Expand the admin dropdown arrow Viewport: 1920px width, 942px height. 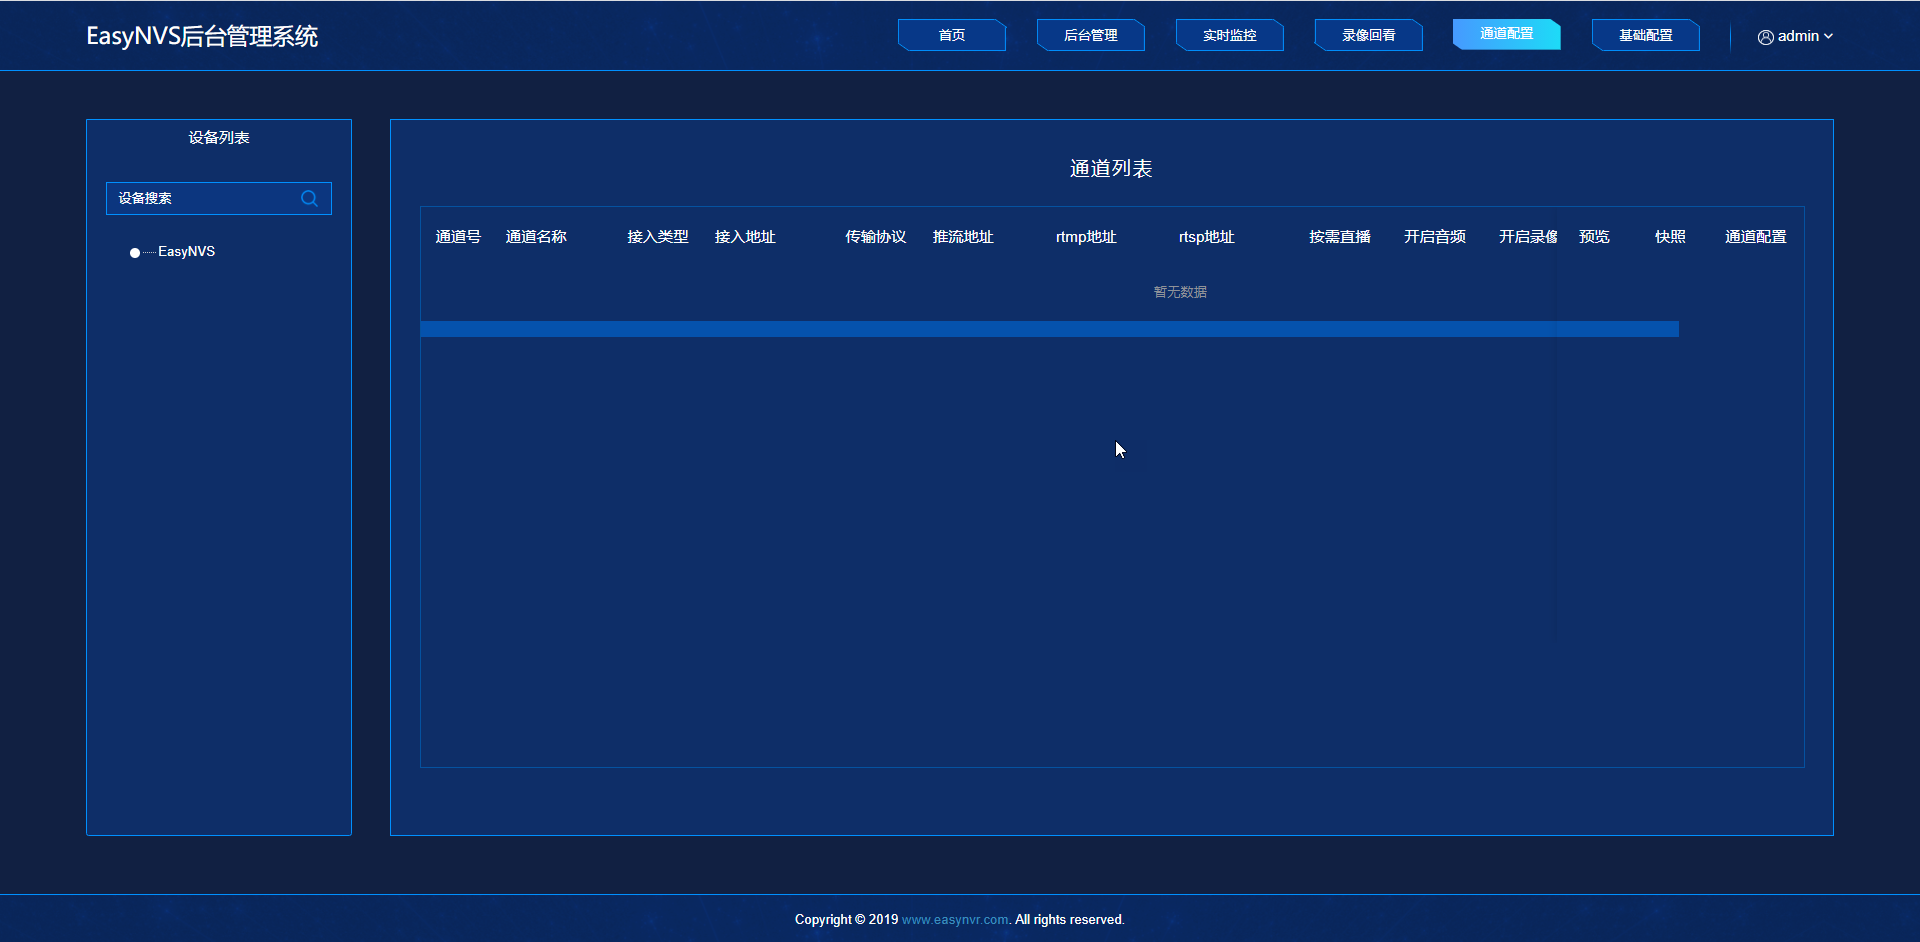(1829, 36)
